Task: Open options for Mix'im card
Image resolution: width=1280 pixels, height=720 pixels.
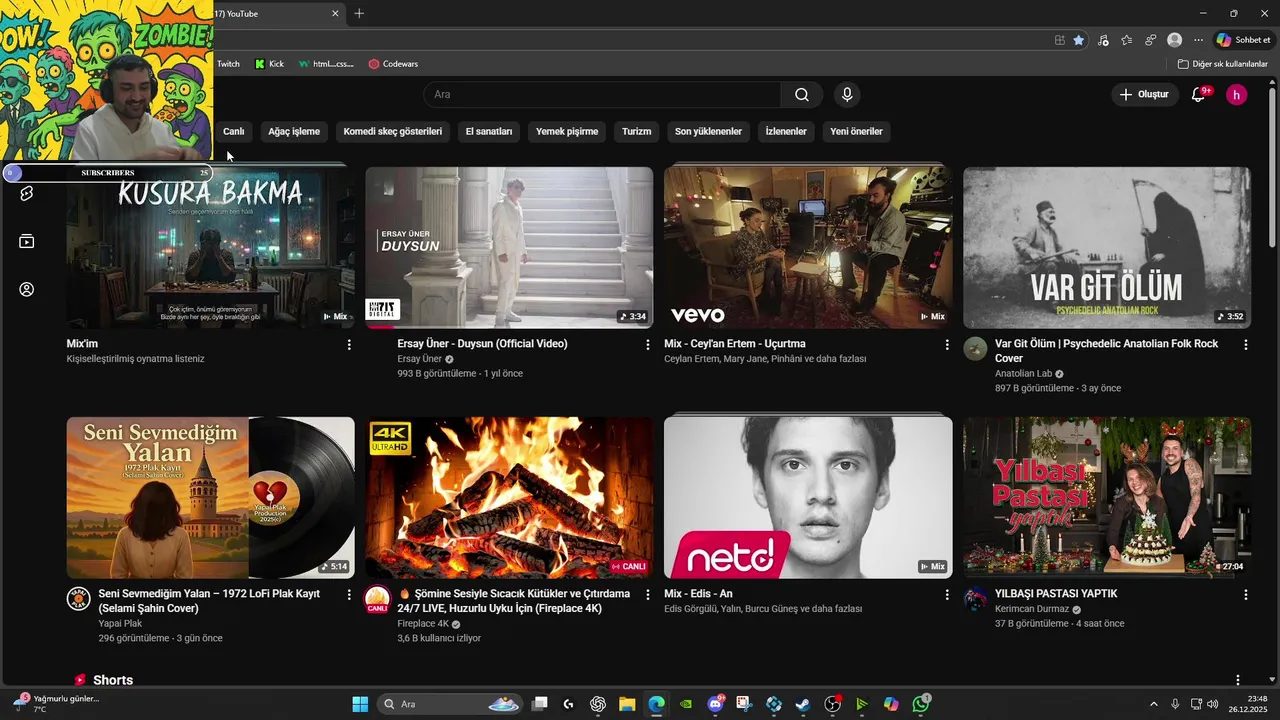Action: (x=349, y=344)
